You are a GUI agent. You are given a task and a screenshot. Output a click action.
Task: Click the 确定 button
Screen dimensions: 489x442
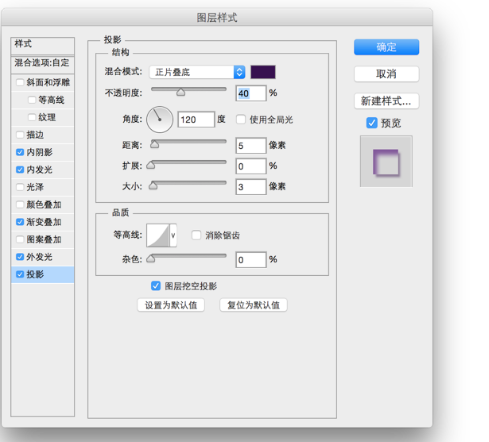386,47
